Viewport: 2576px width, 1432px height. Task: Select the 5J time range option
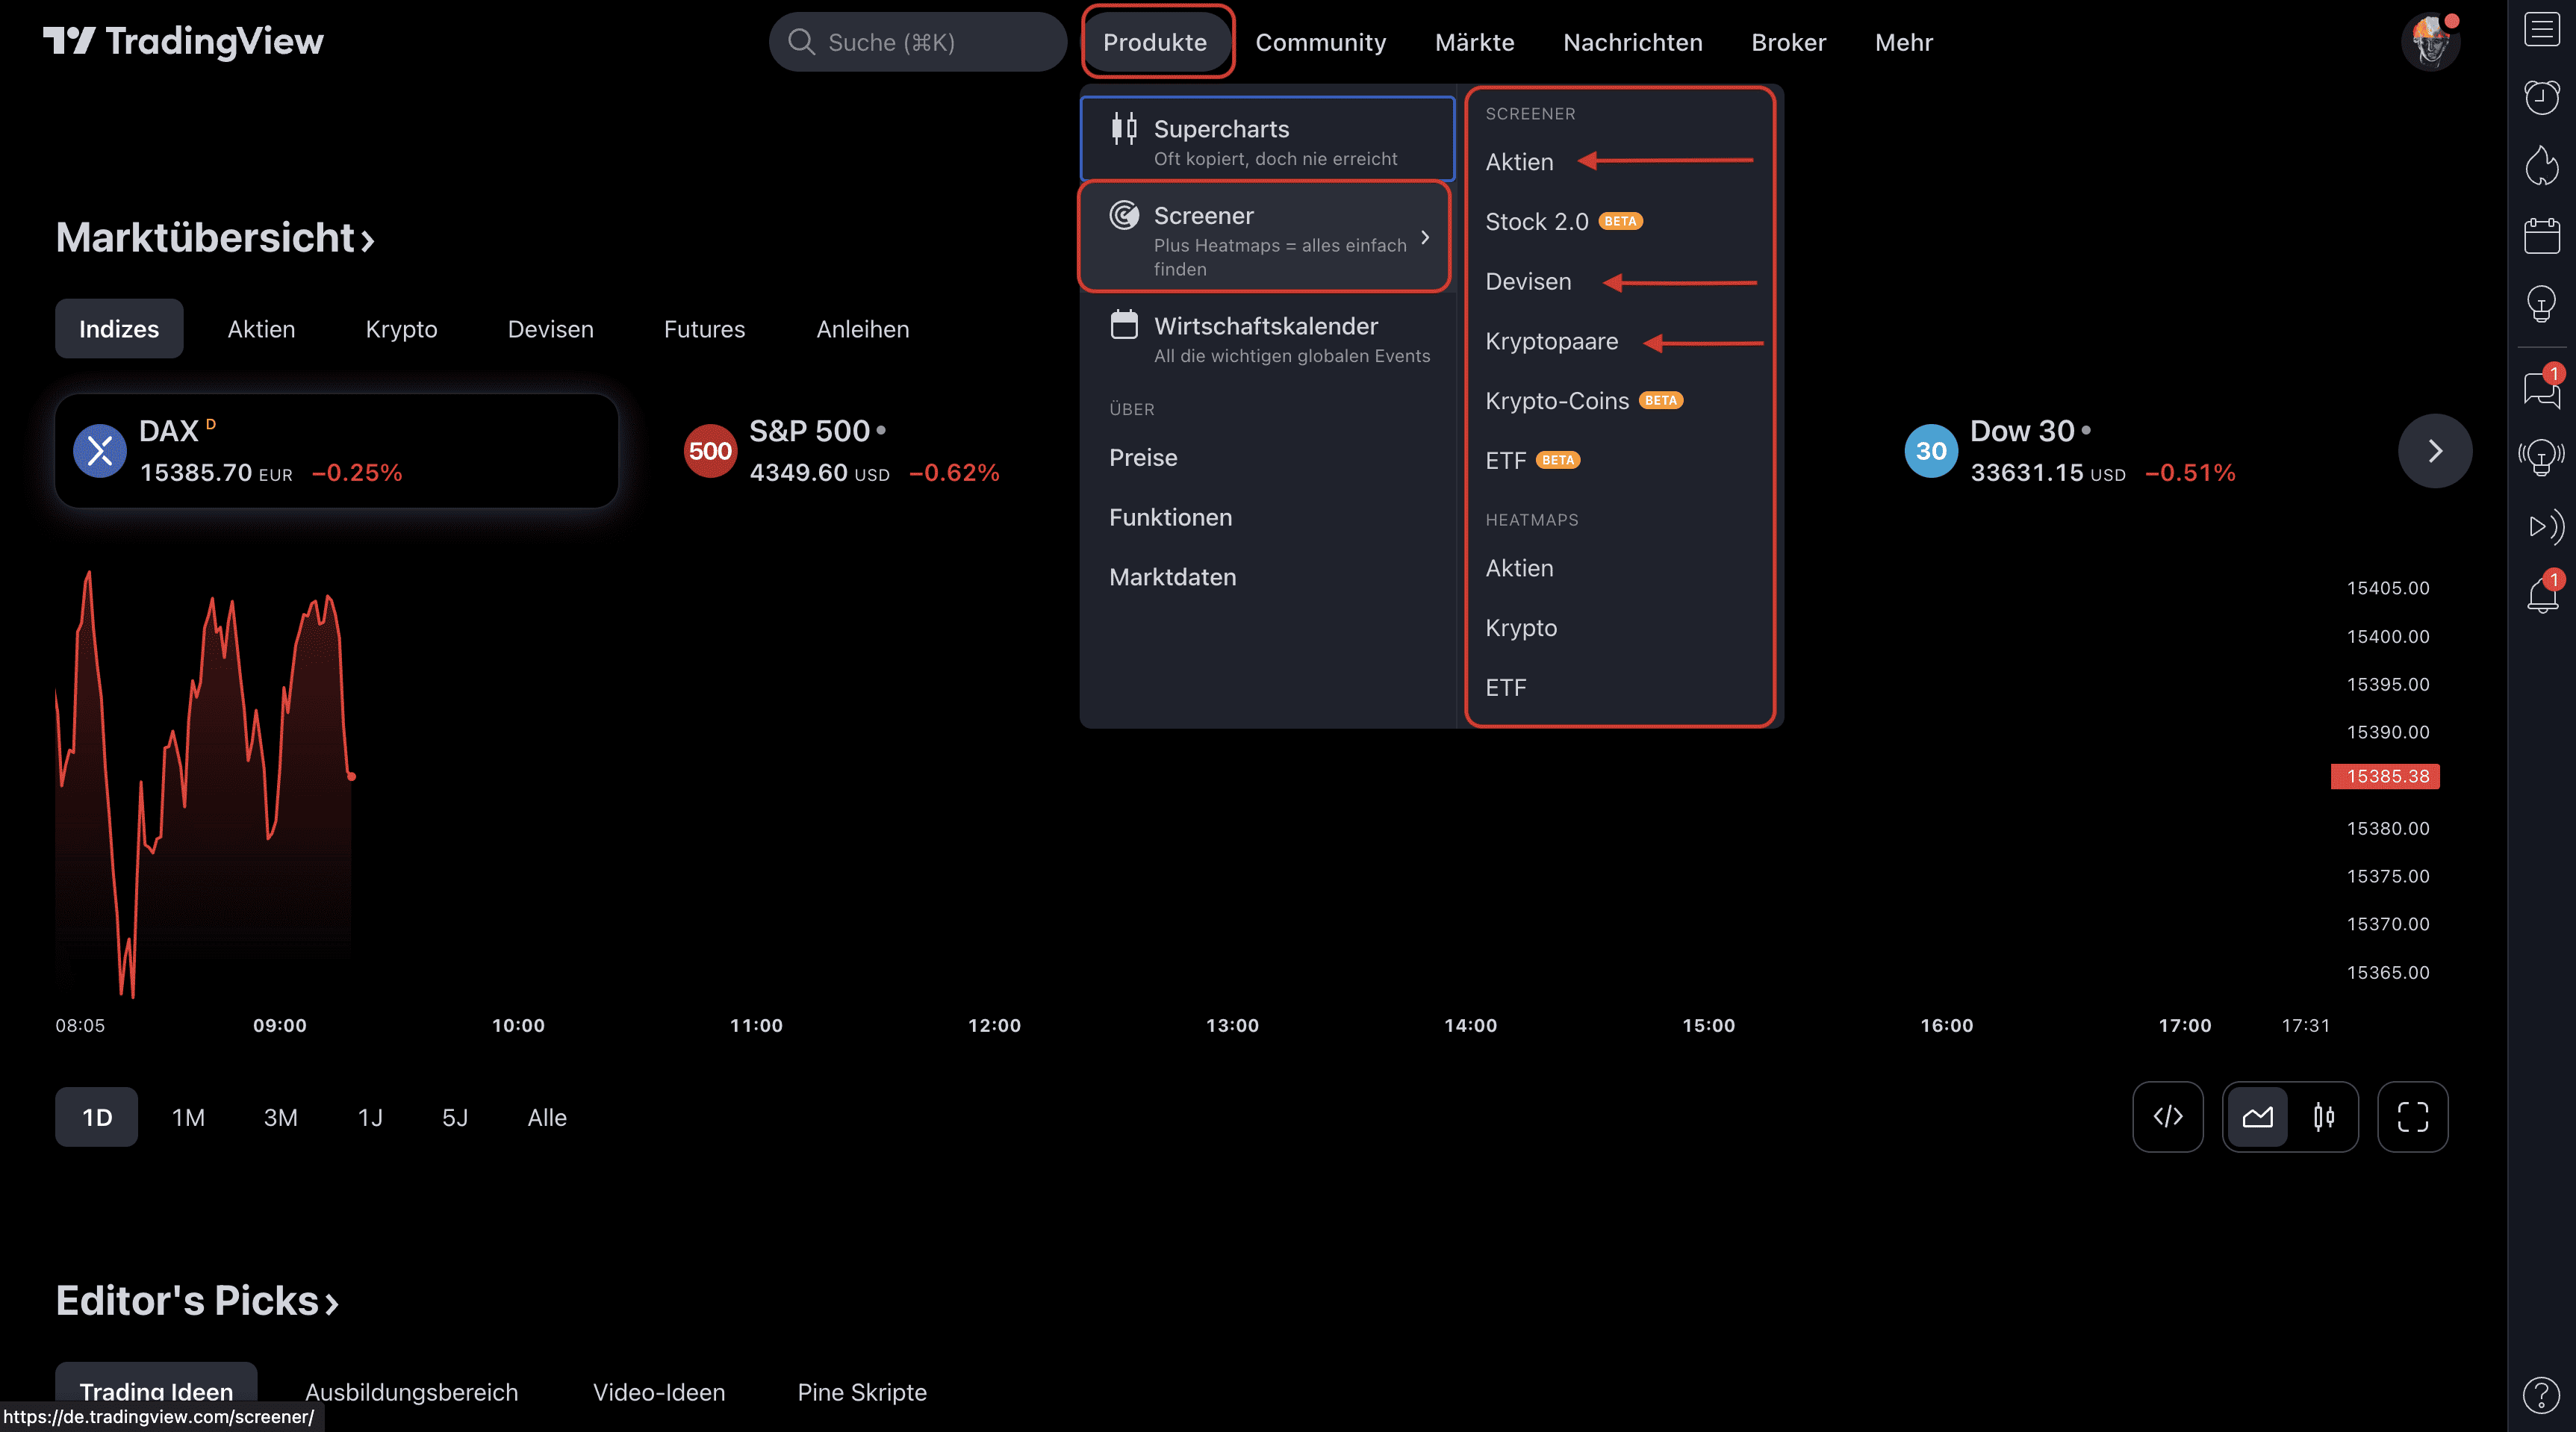[x=456, y=1117]
